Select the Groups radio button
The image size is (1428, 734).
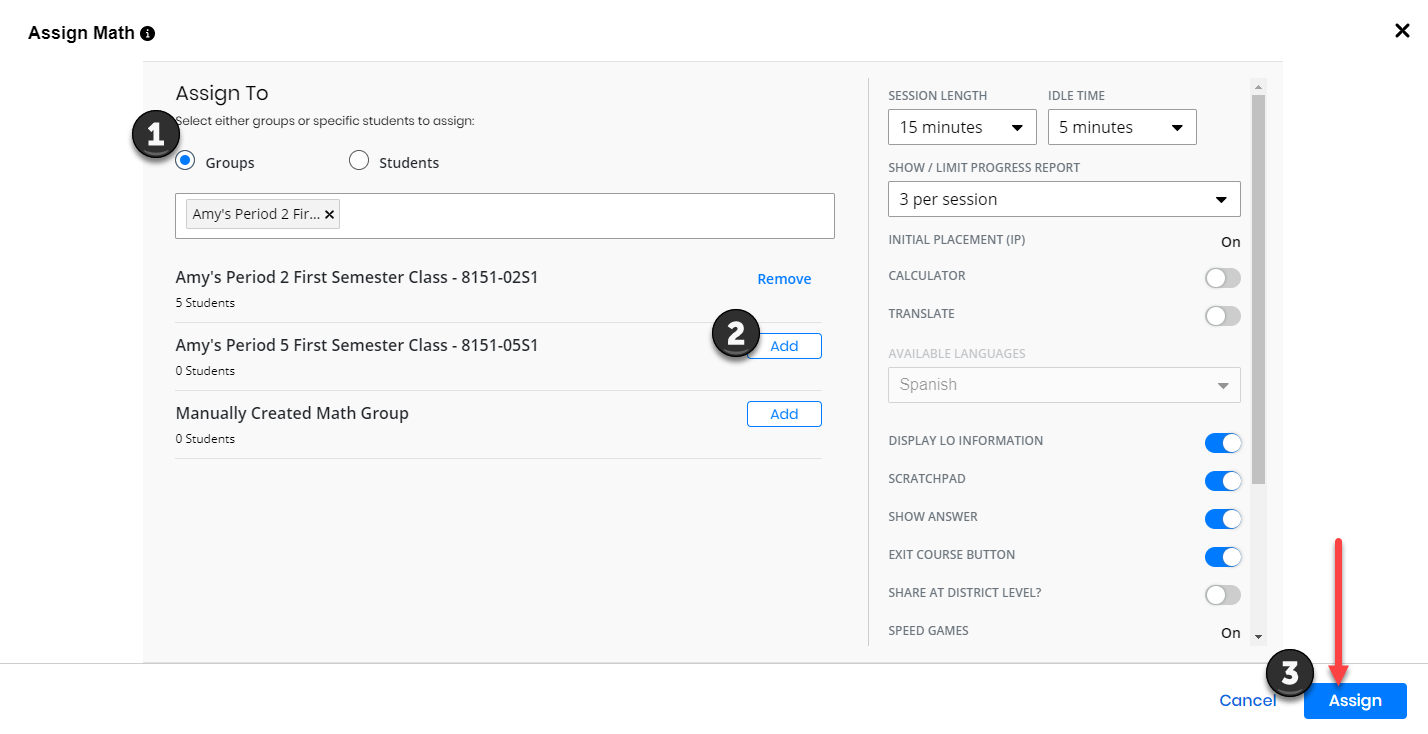184,161
